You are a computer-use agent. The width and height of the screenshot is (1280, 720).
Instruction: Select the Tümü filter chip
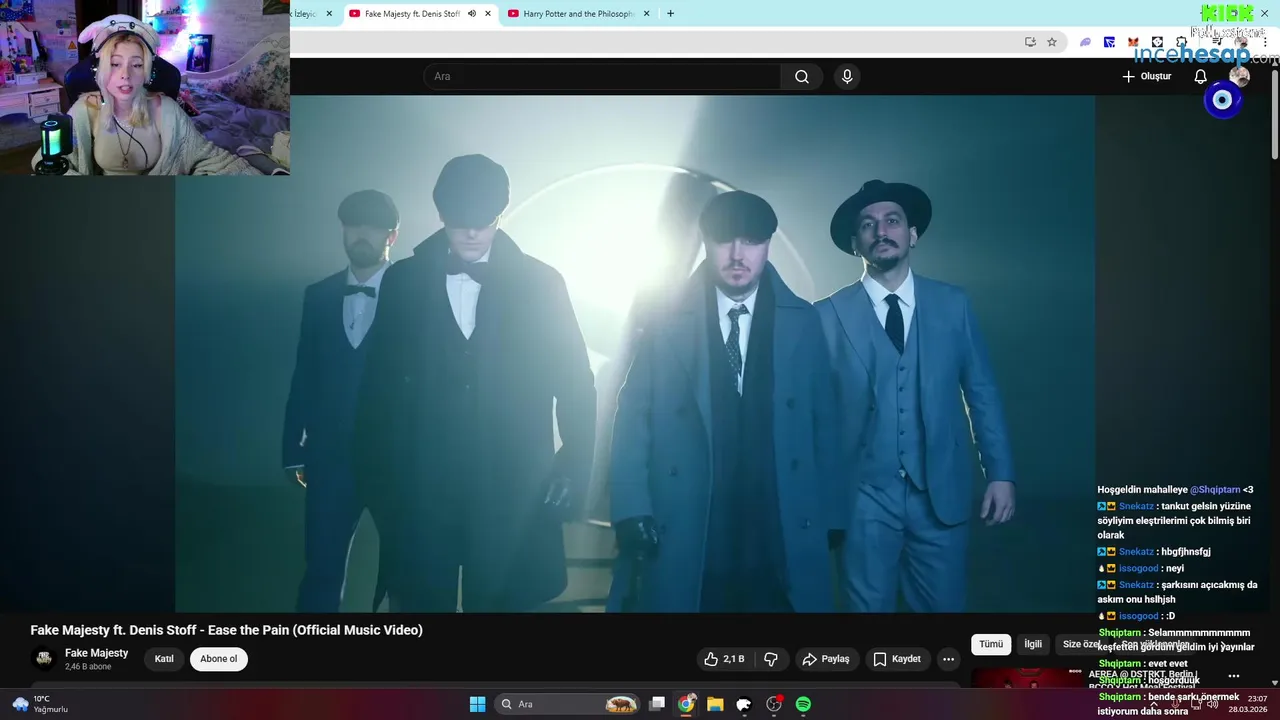(x=991, y=645)
